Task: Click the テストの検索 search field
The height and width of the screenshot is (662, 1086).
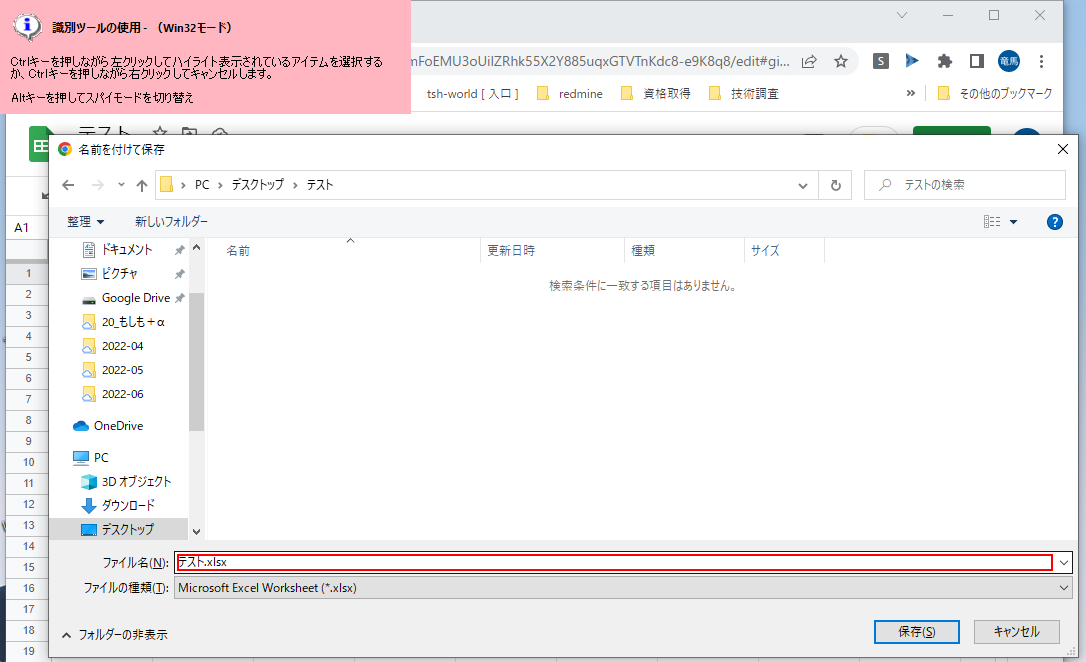Action: (965, 185)
